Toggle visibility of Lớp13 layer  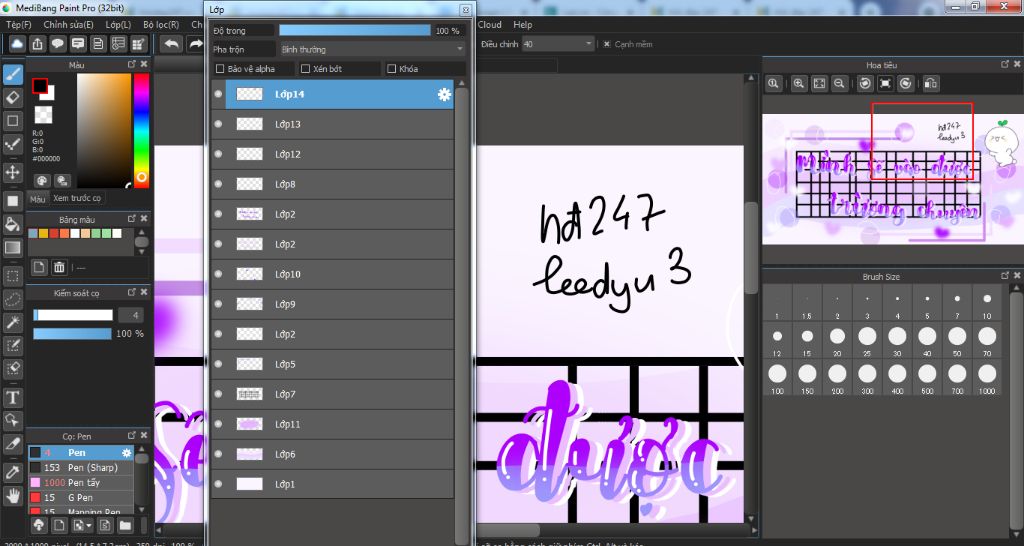[218, 124]
